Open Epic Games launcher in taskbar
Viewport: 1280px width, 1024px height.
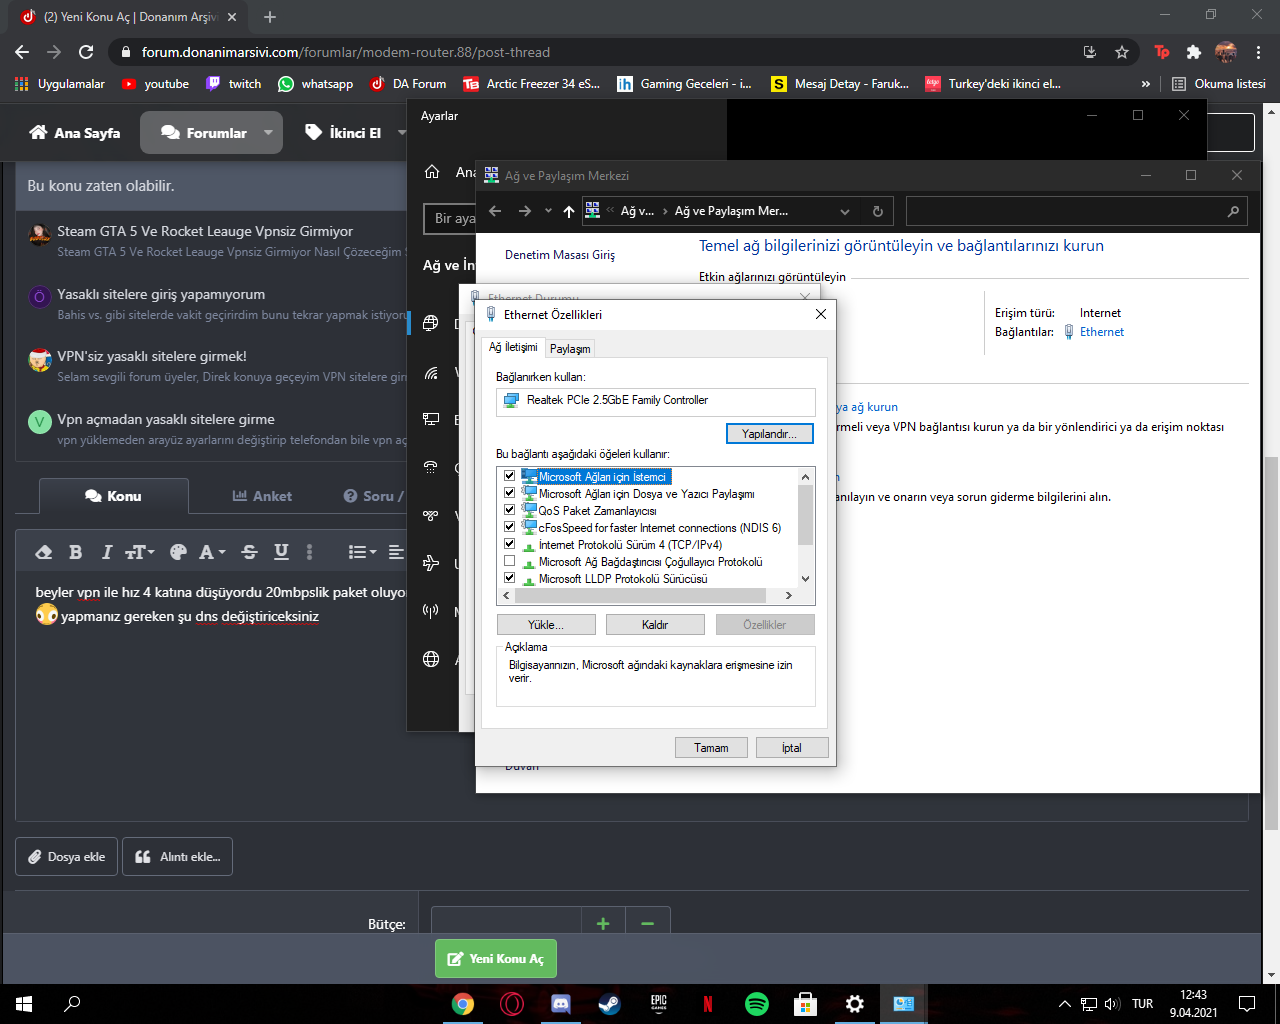tap(658, 1004)
